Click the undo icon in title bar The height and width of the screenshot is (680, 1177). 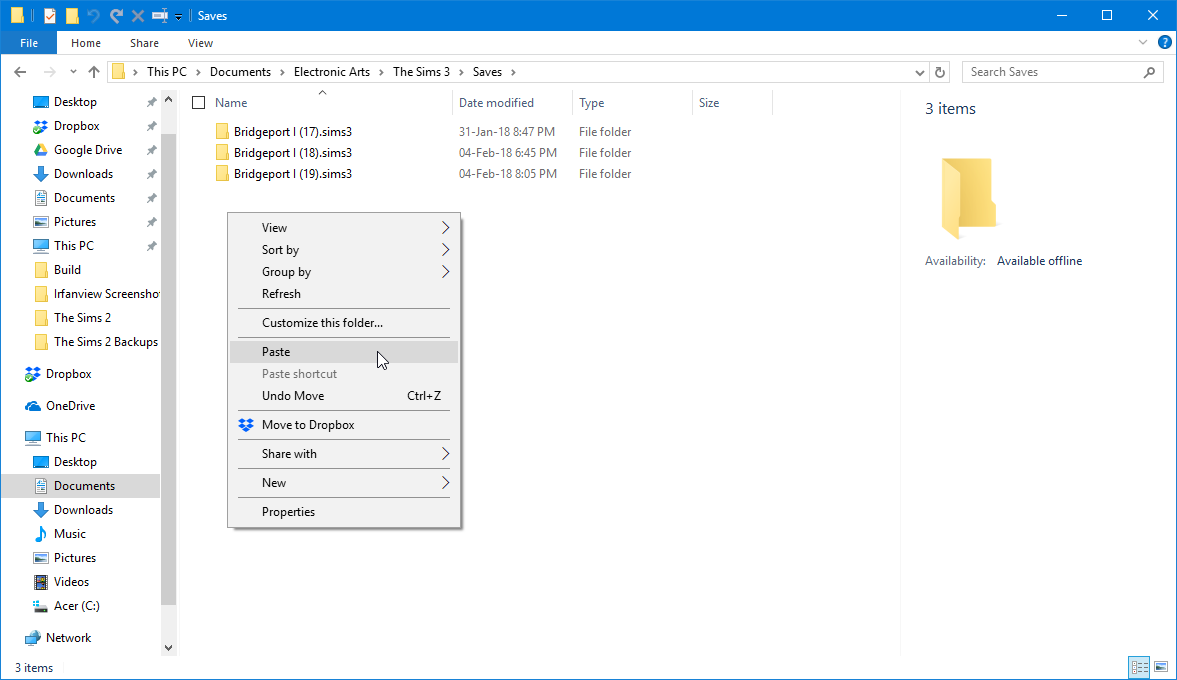94,16
